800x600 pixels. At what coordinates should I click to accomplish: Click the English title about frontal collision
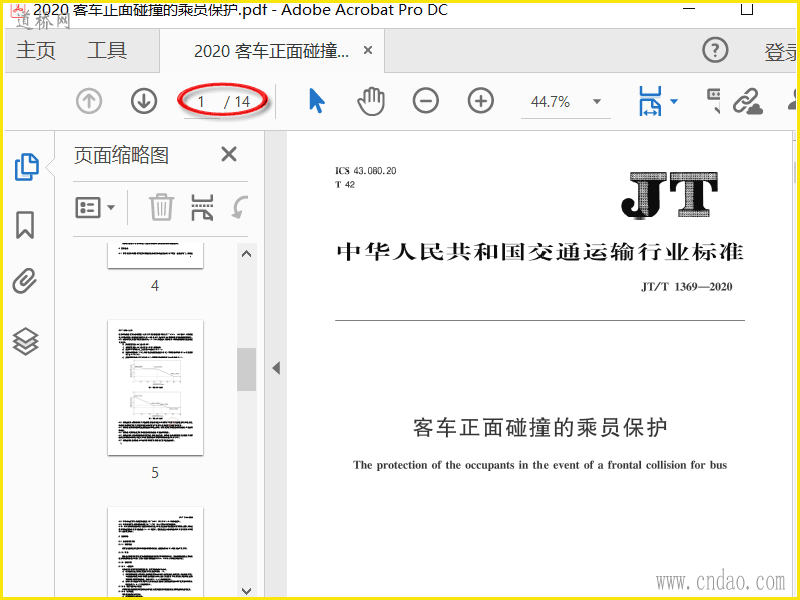[x=540, y=465]
